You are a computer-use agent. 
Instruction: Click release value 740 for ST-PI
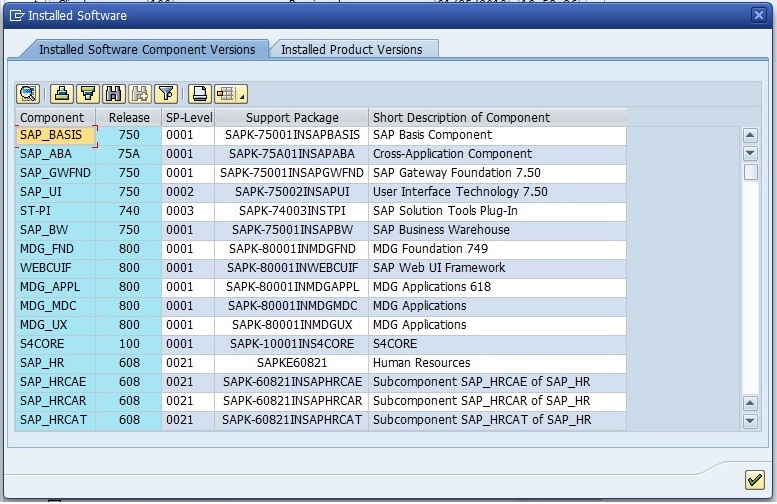pyautogui.click(x=128, y=211)
